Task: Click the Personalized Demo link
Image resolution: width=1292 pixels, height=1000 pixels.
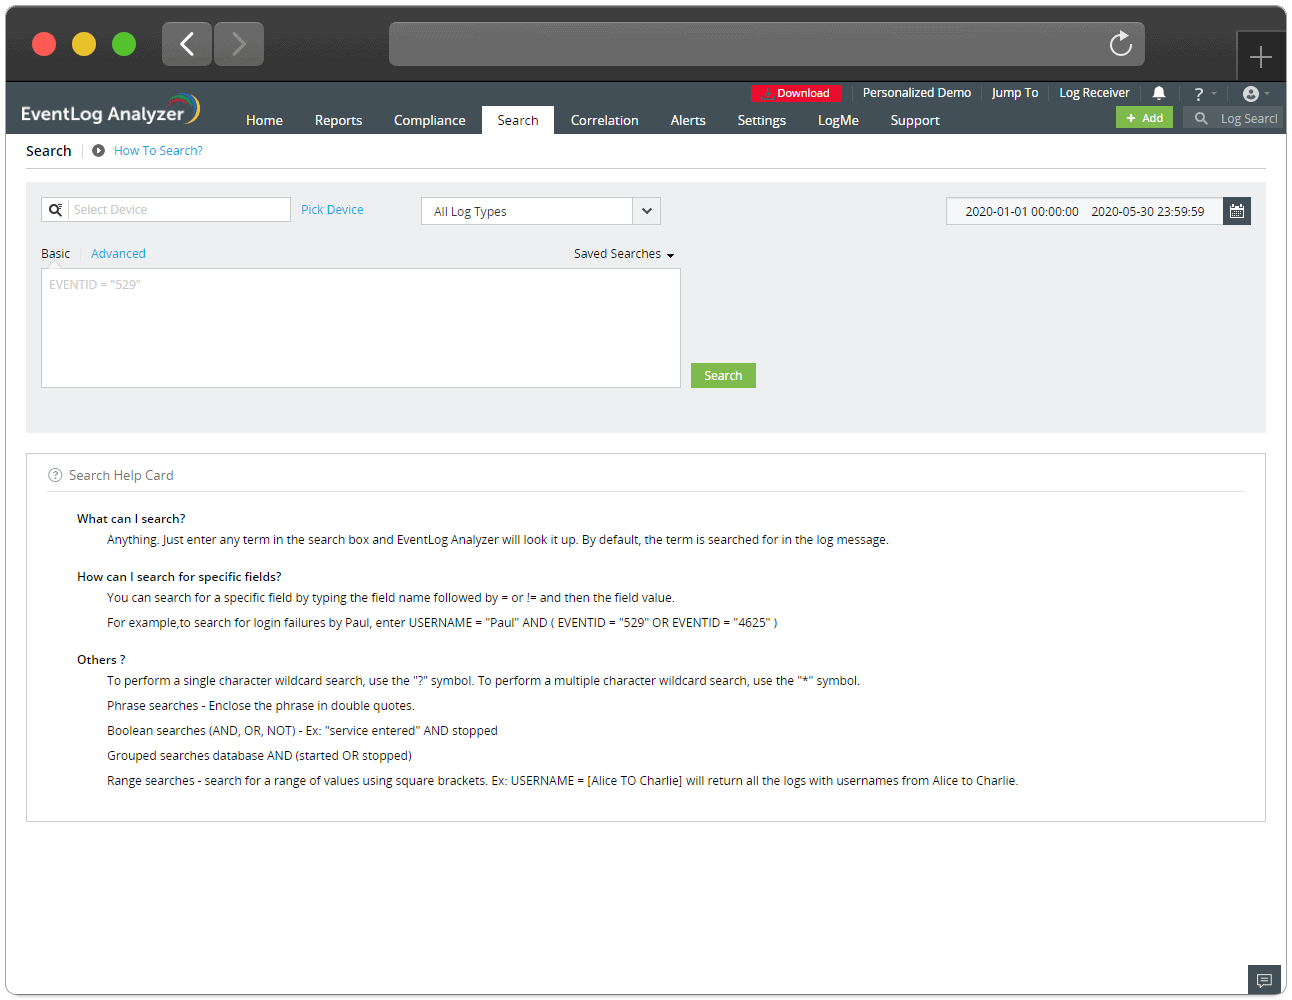Action: [917, 93]
